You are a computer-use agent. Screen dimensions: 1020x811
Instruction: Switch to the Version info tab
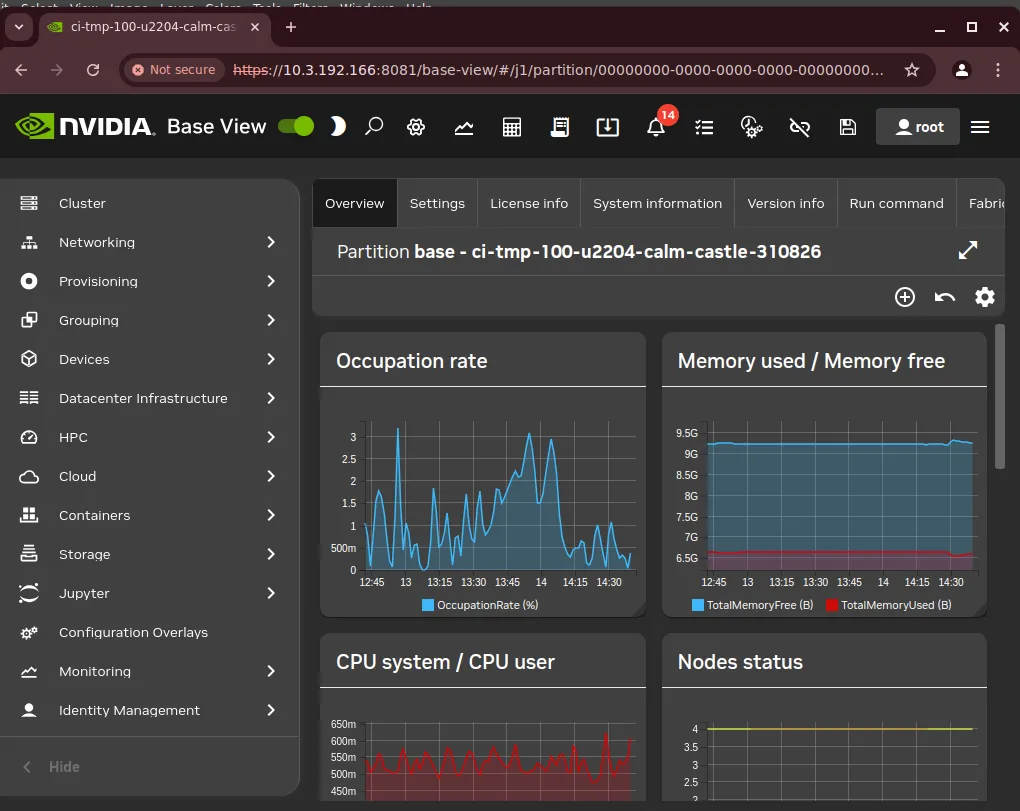point(785,203)
